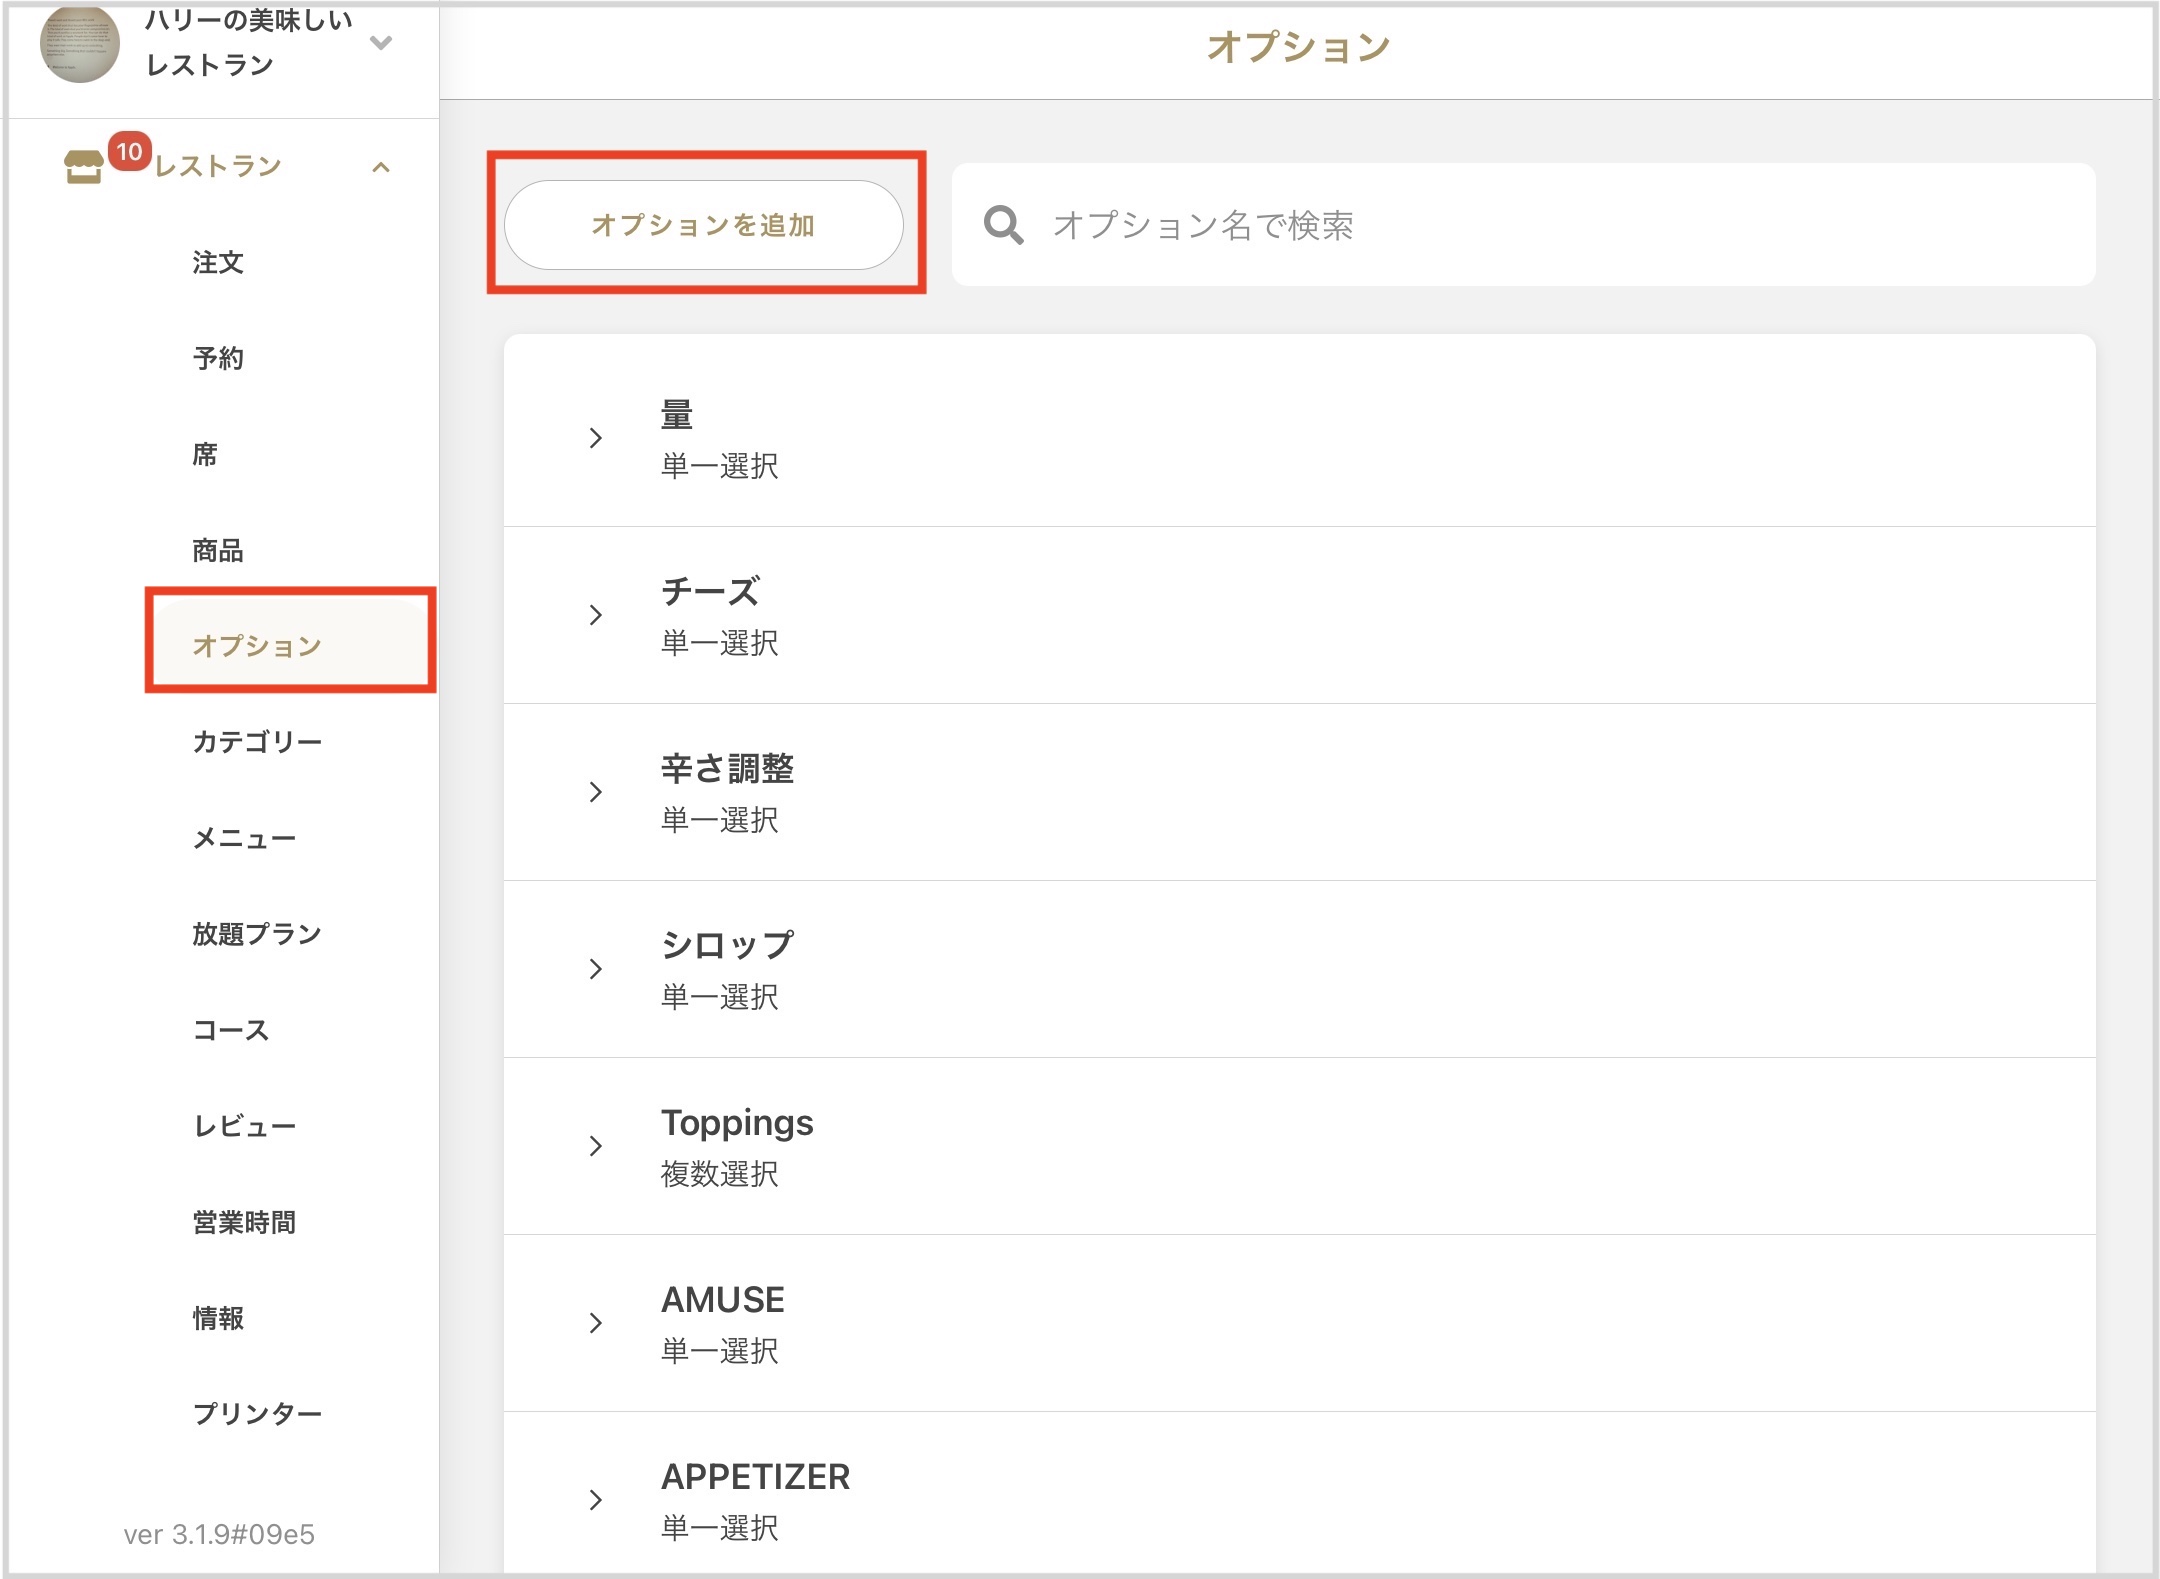The height and width of the screenshot is (1579, 2160).
Task: Click the AMUSE option title
Action: pos(723,1300)
